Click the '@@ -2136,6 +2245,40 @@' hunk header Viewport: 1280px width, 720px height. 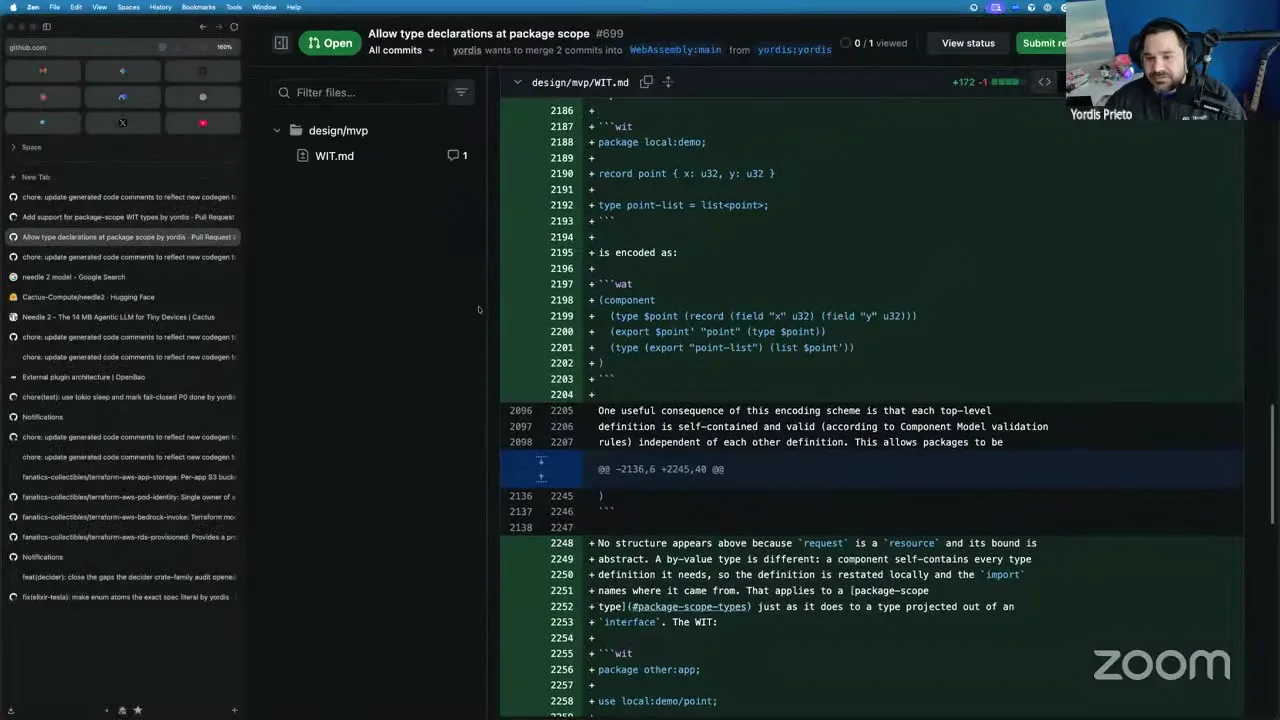661,469
